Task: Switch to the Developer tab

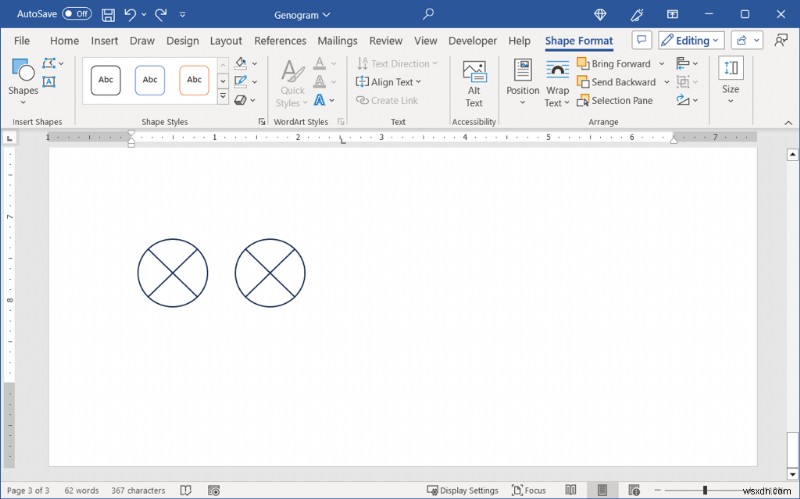Action: click(472, 41)
